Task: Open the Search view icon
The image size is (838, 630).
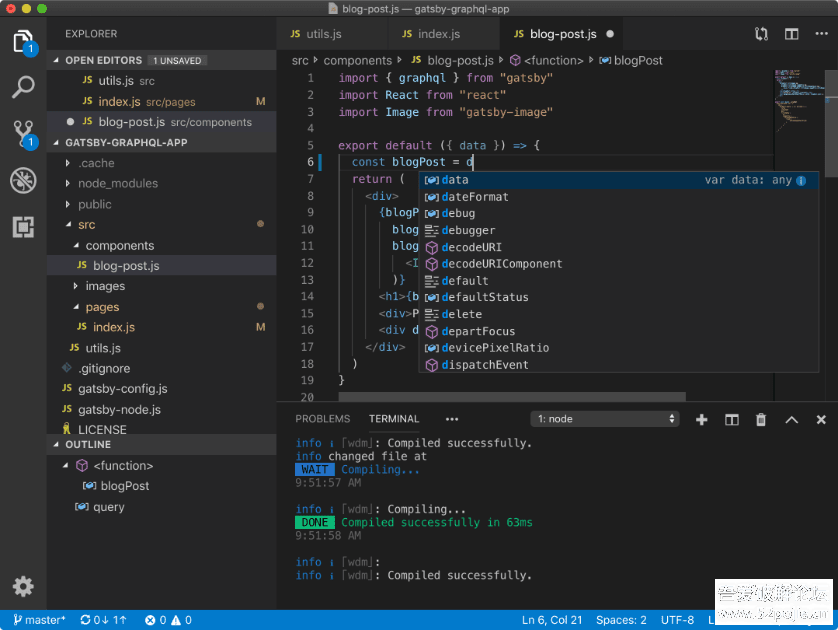Action: pyautogui.click(x=23, y=87)
